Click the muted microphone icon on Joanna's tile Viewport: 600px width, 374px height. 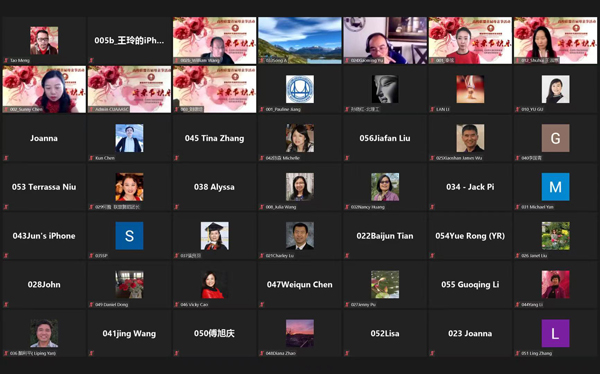[x=6, y=158]
